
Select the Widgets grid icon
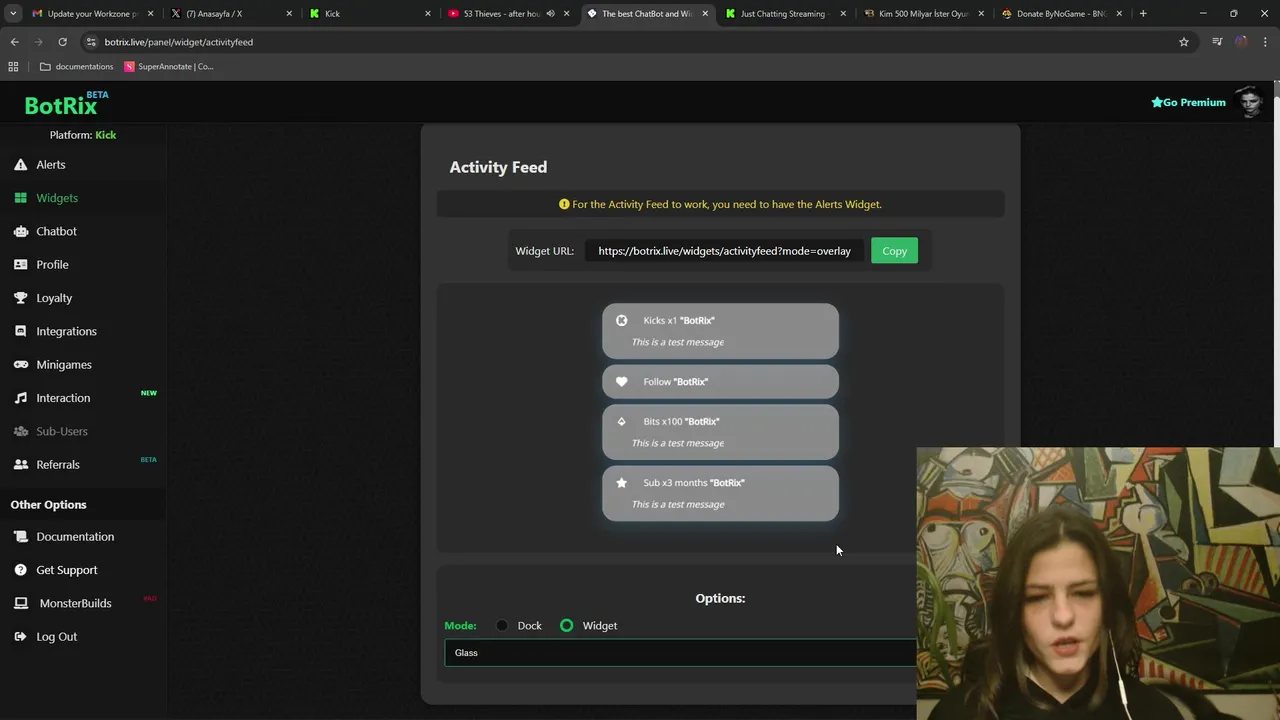(20, 198)
